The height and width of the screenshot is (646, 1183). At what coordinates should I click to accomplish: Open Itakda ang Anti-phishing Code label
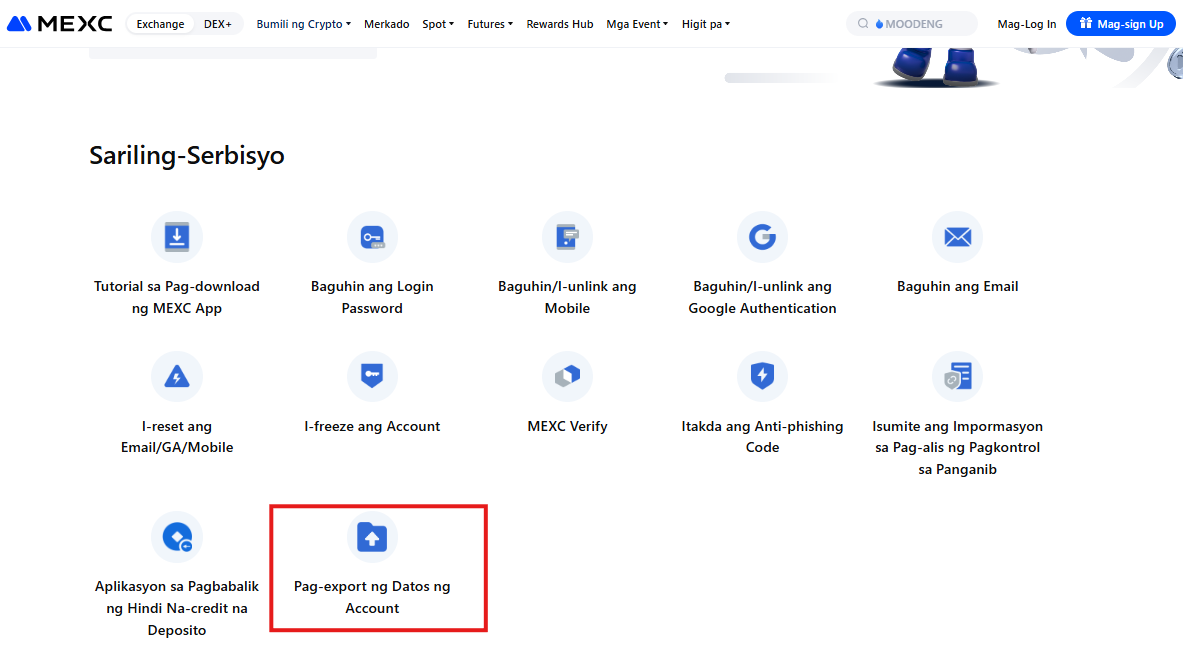[x=762, y=436]
